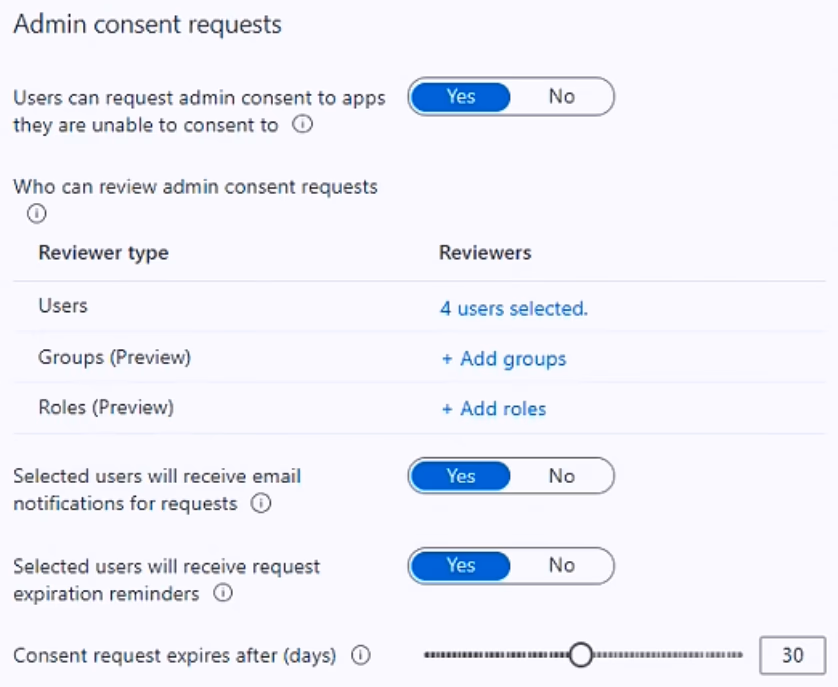838x687 pixels.
Task: Open the 4 users selected link
Action: tap(514, 308)
